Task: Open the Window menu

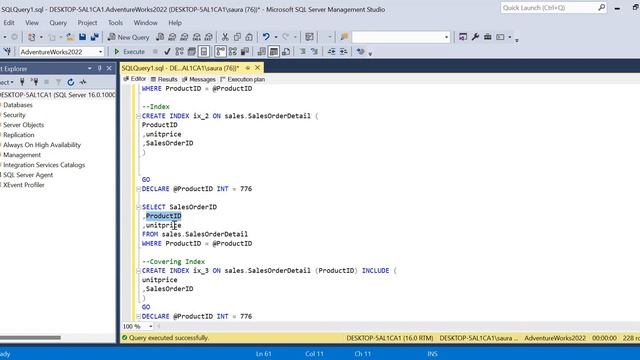Action: coord(145,23)
